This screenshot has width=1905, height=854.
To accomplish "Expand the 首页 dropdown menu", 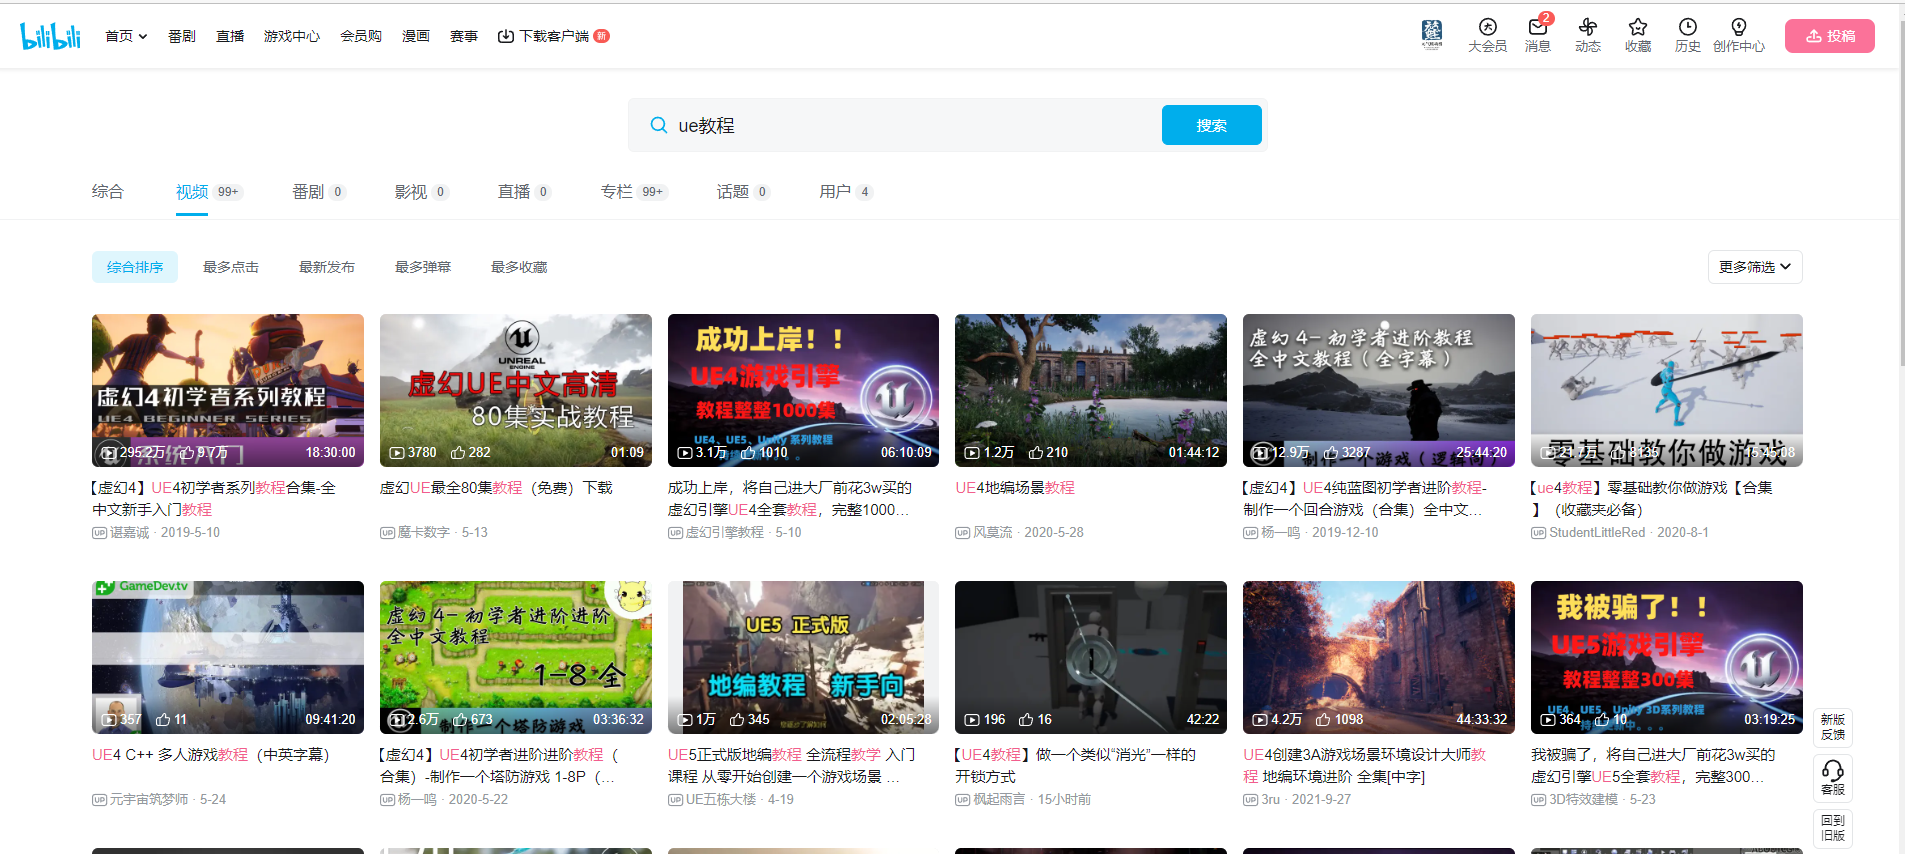I will tap(126, 36).
